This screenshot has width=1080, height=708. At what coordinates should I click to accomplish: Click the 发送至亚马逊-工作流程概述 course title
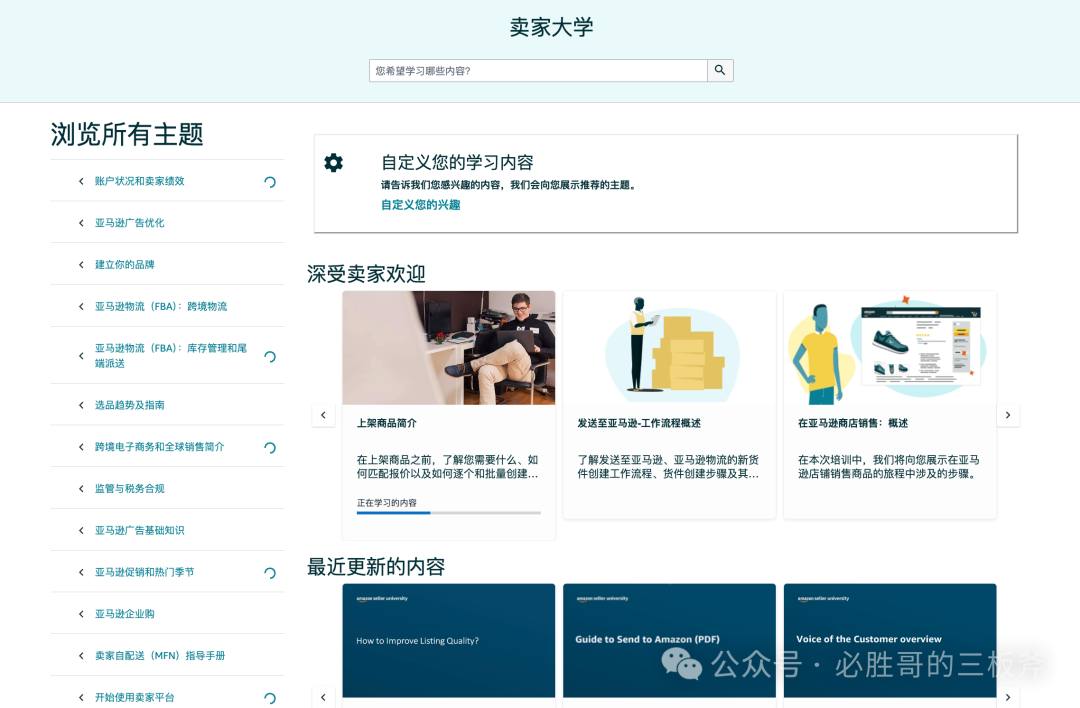coord(639,423)
